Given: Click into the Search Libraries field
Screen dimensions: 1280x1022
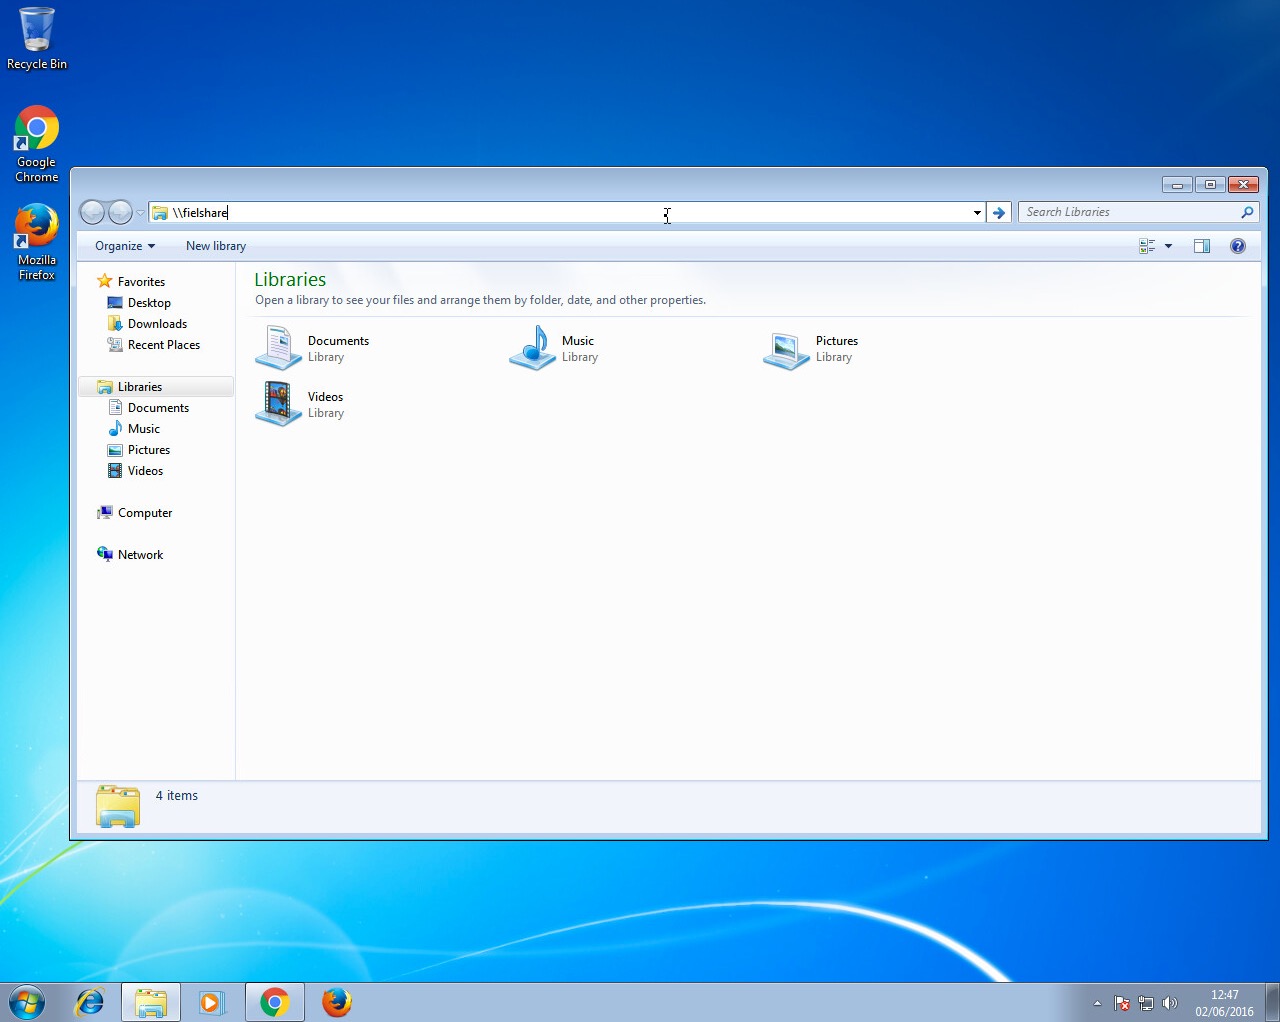Looking at the screenshot, I should [x=1128, y=212].
